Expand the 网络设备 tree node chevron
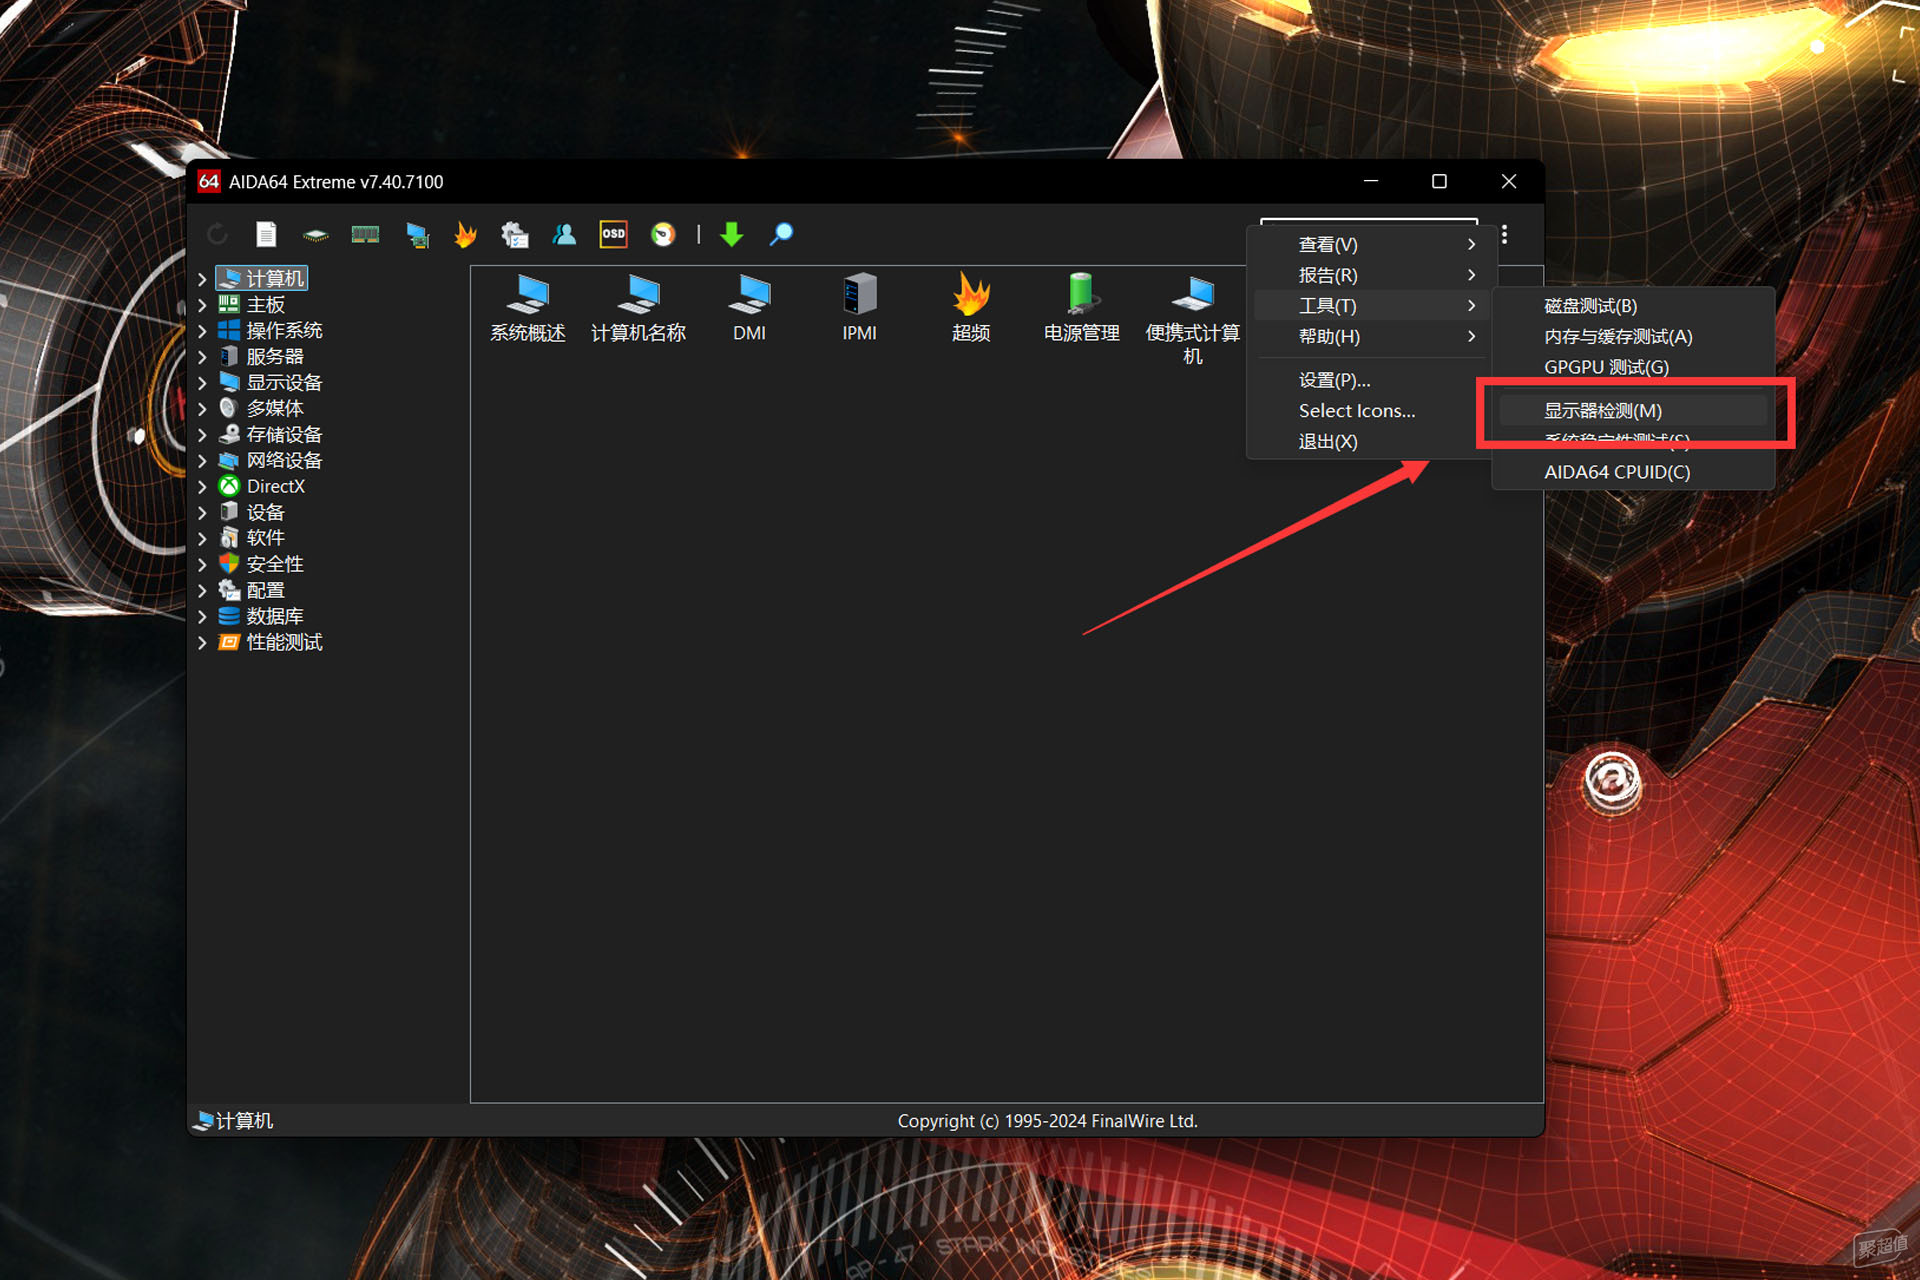1920x1280 pixels. tap(202, 461)
